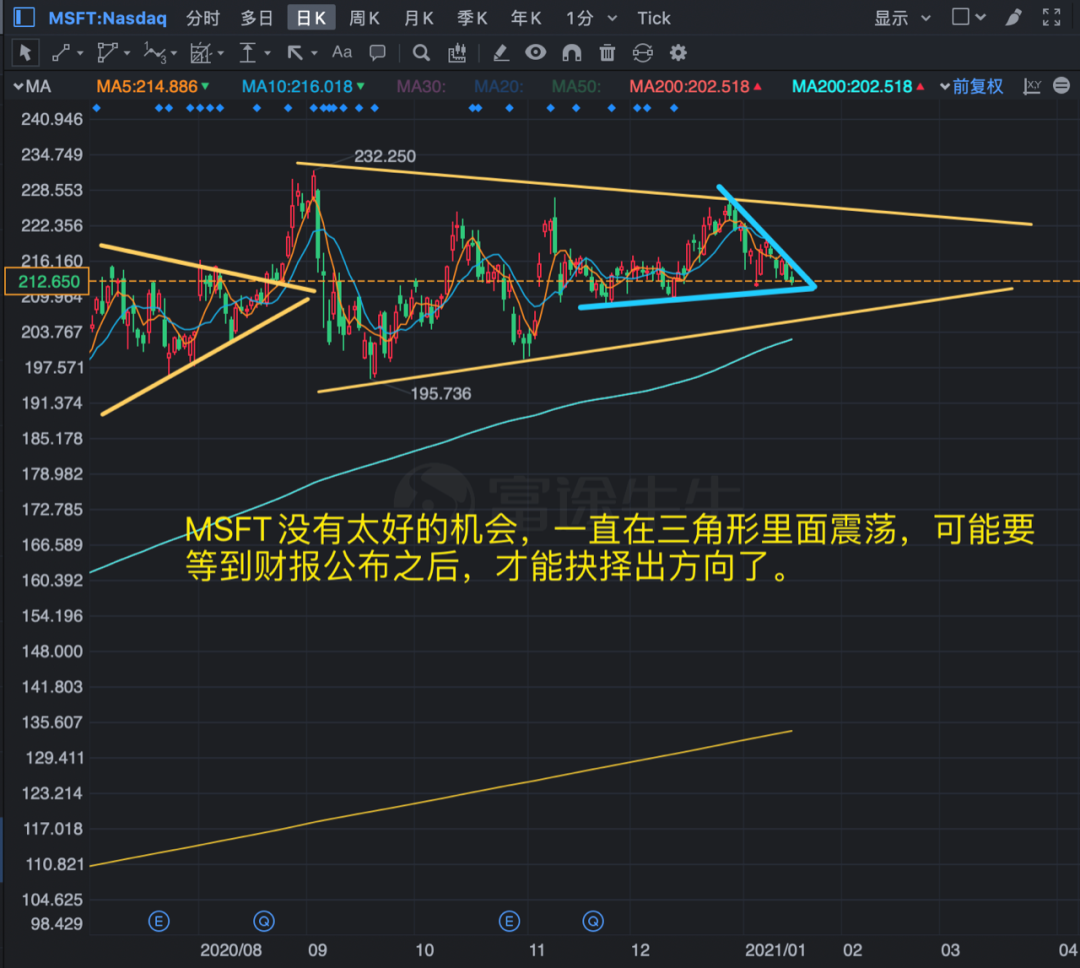Click the sync drawings icon
This screenshot has width=1080, height=968.
tap(643, 53)
